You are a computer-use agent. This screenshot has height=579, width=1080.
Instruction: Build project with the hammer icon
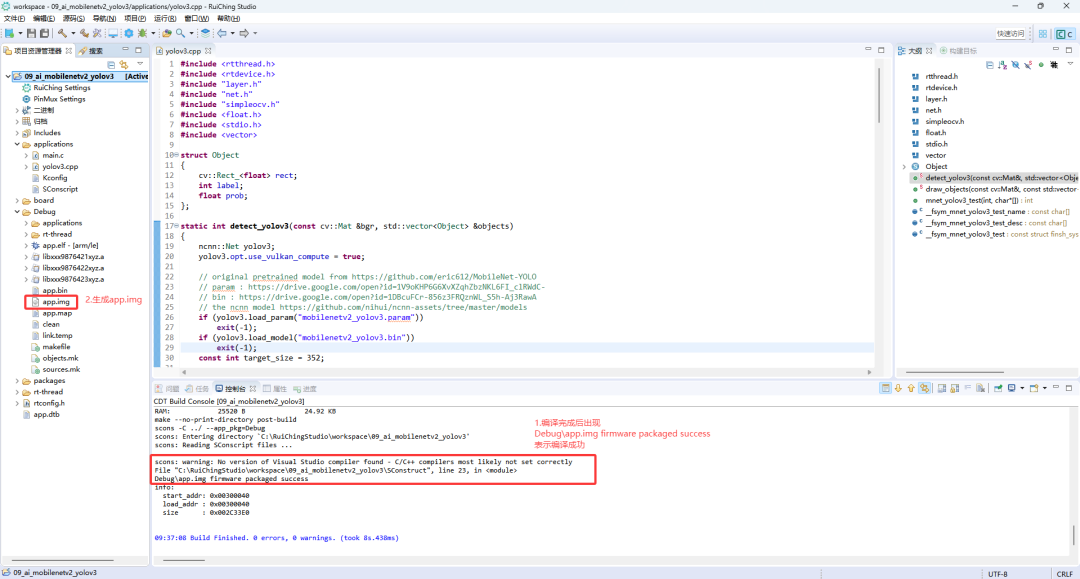[x=63, y=33]
